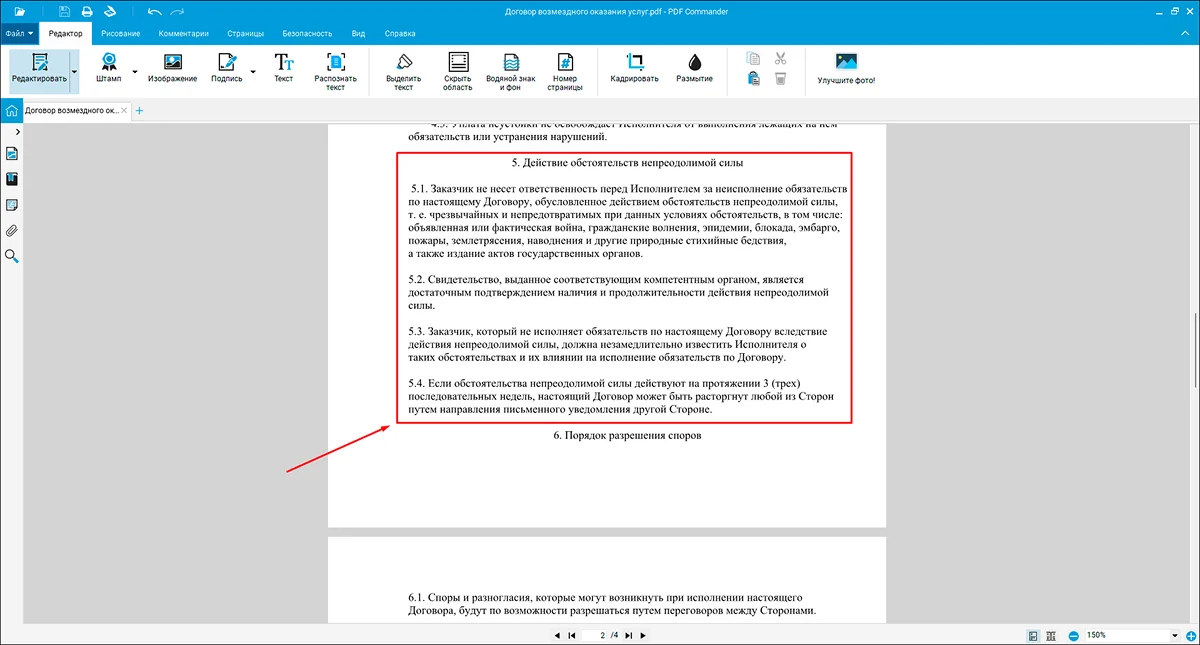Jump to the first page
Image resolution: width=1200 pixels, height=645 pixels.
[x=571, y=635]
